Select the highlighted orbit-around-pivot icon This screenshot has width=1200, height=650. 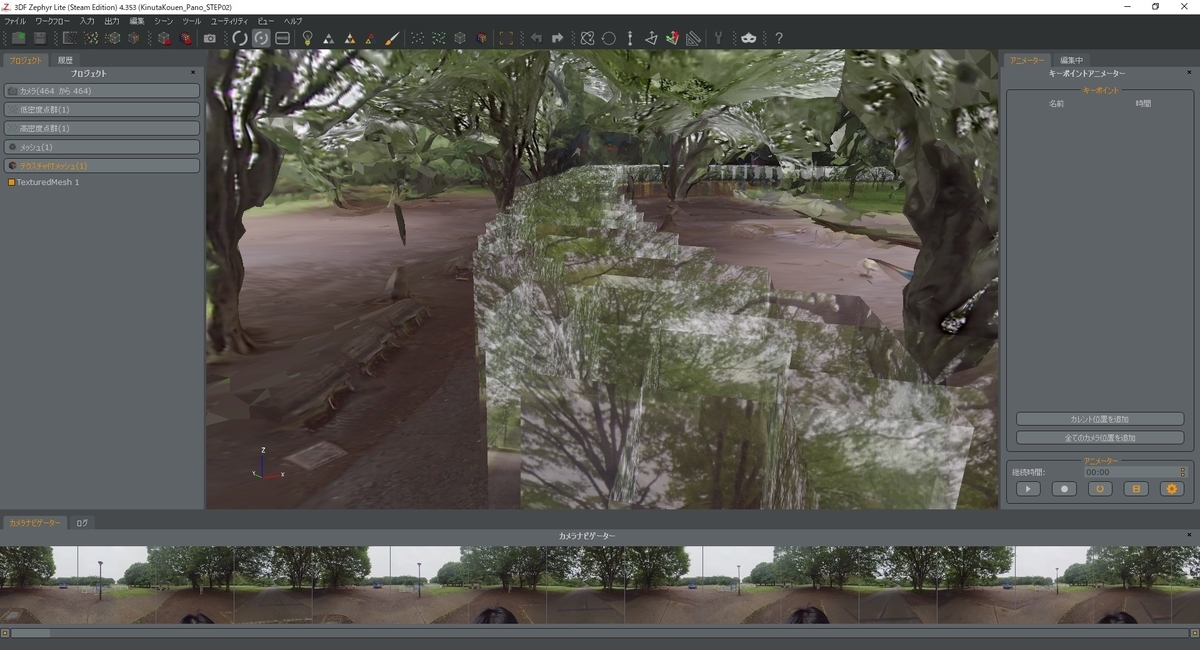point(261,38)
